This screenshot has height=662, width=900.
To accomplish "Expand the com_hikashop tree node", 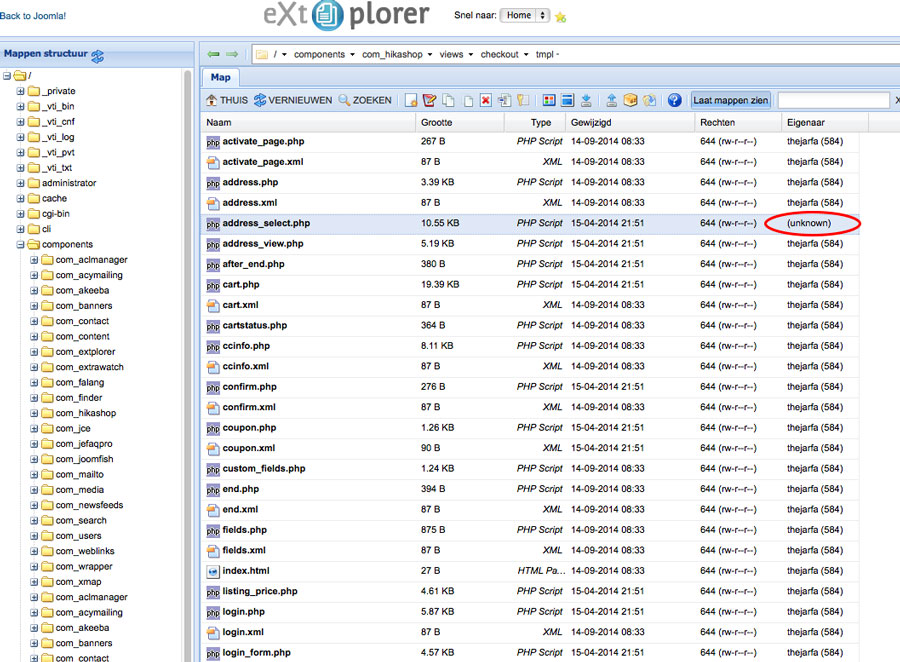I will click(x=34, y=413).
